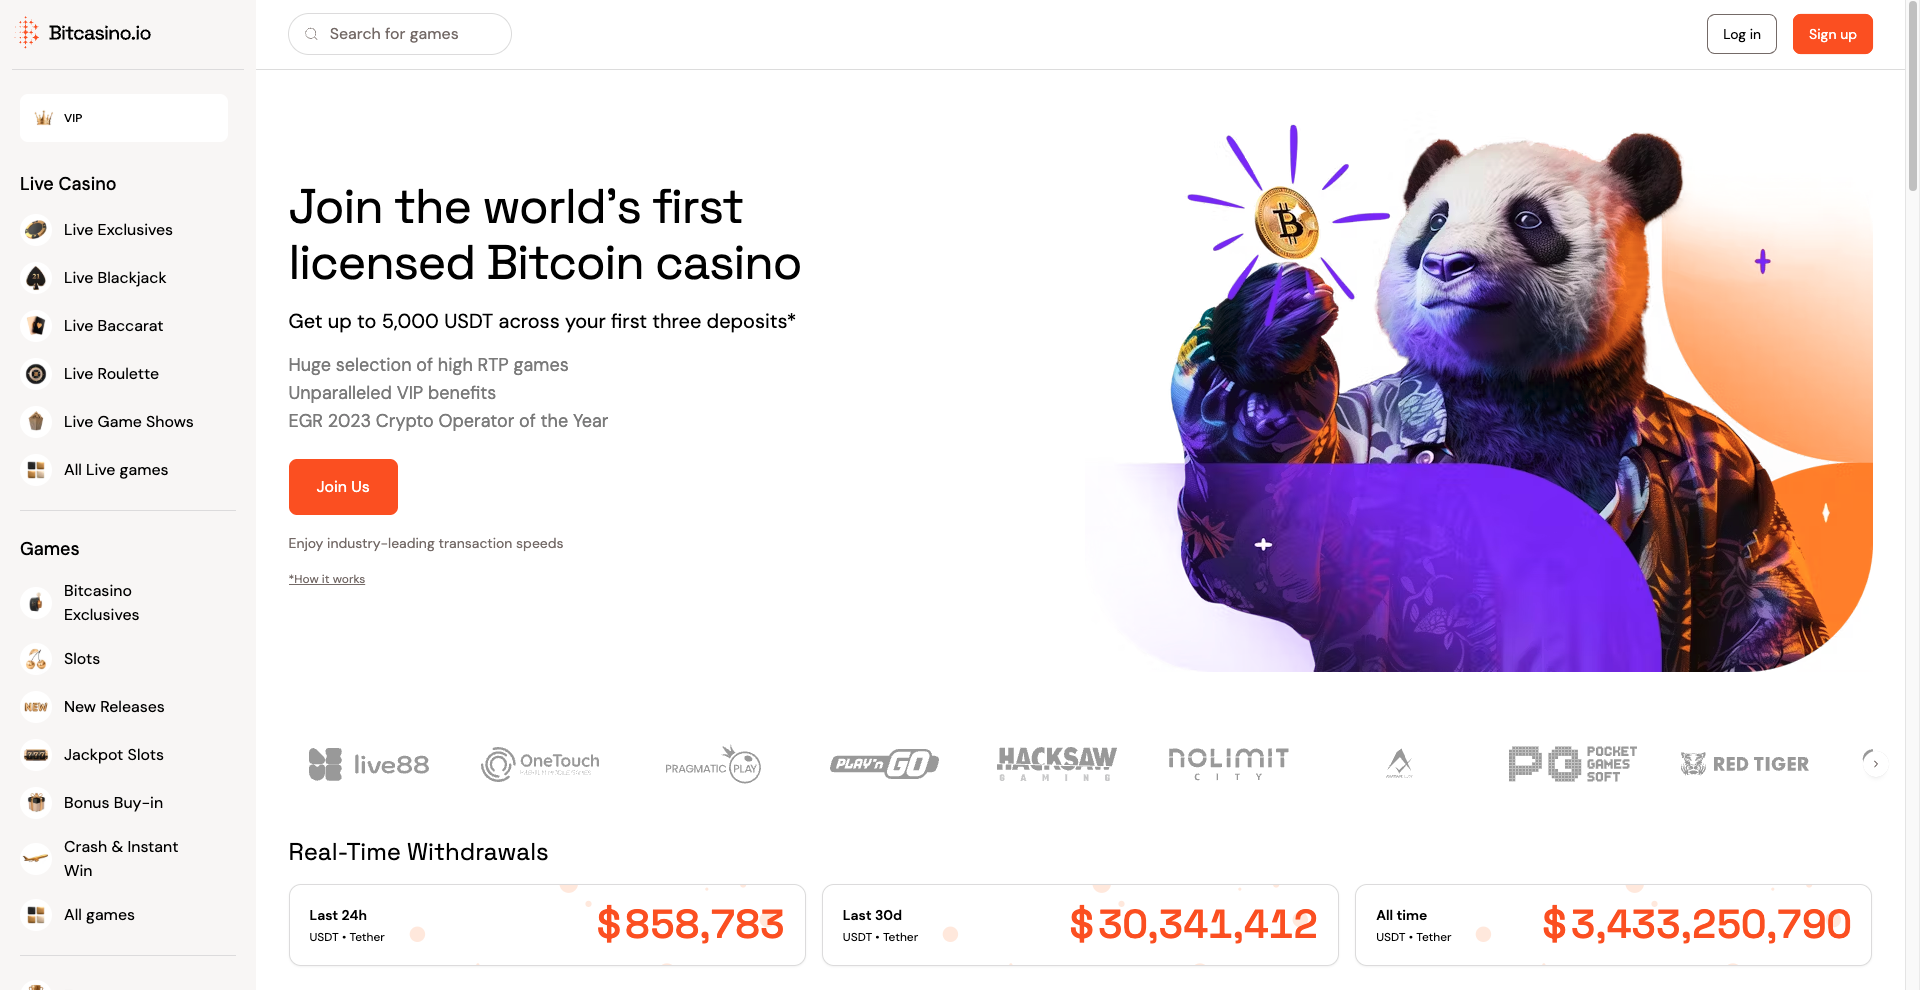The image size is (1920, 990).
Task: Click the Join Us button
Action: pos(343,487)
